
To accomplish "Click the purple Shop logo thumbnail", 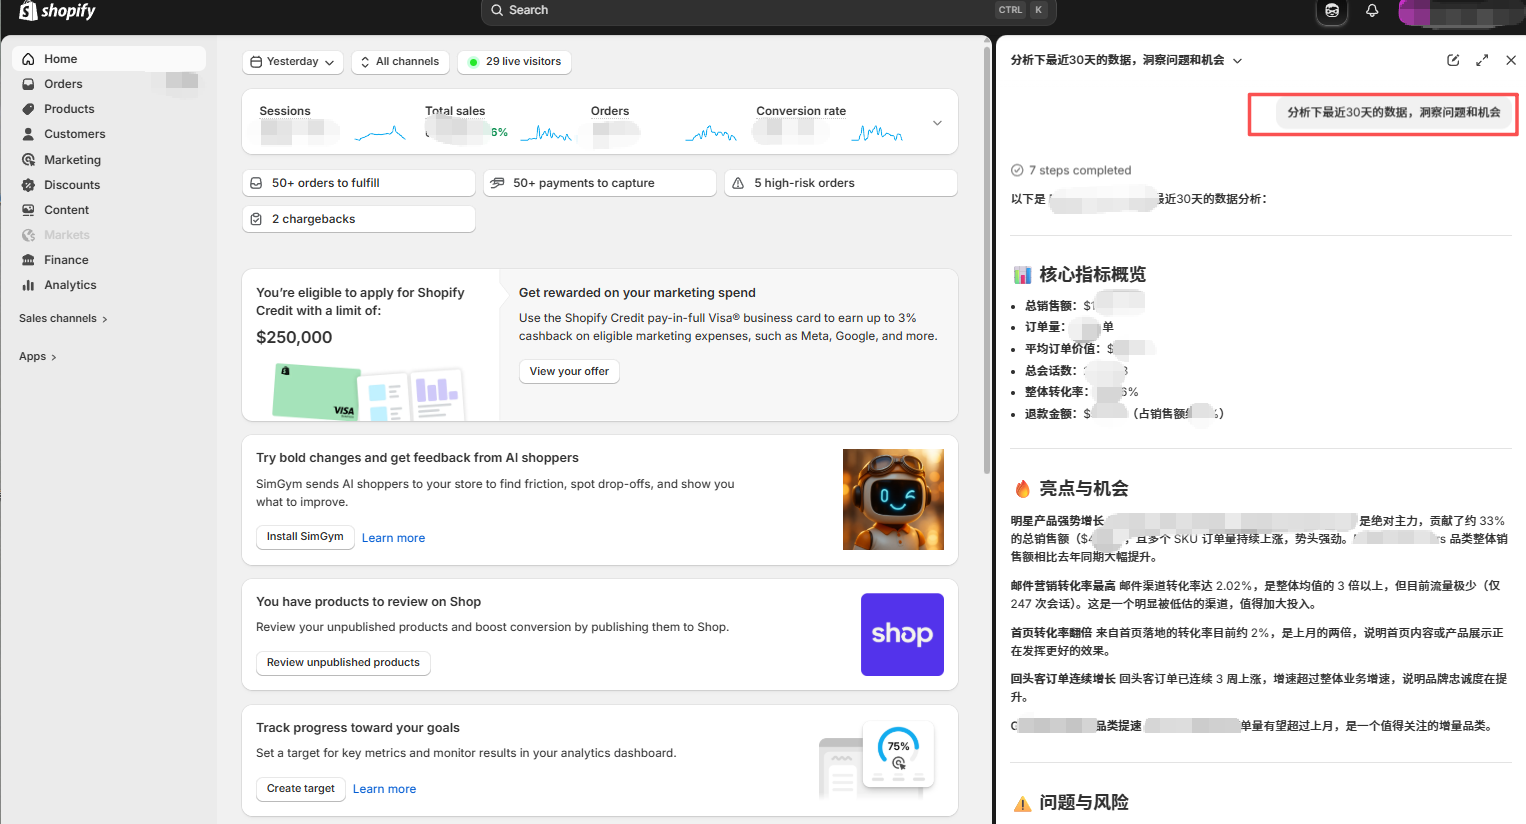I will [902, 634].
